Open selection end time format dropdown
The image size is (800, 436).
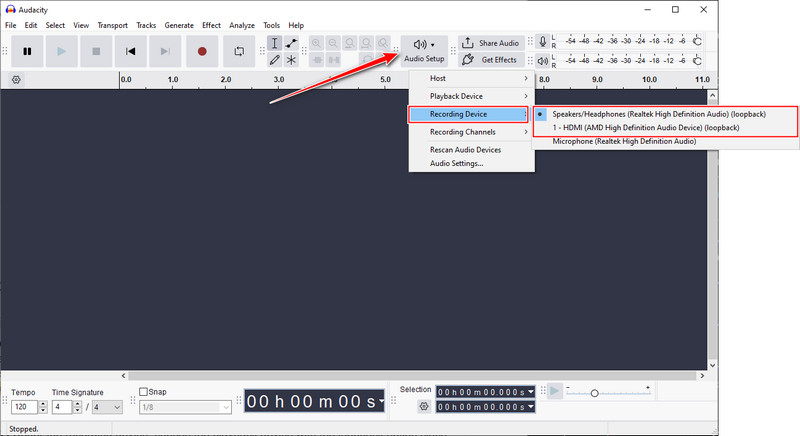click(531, 406)
